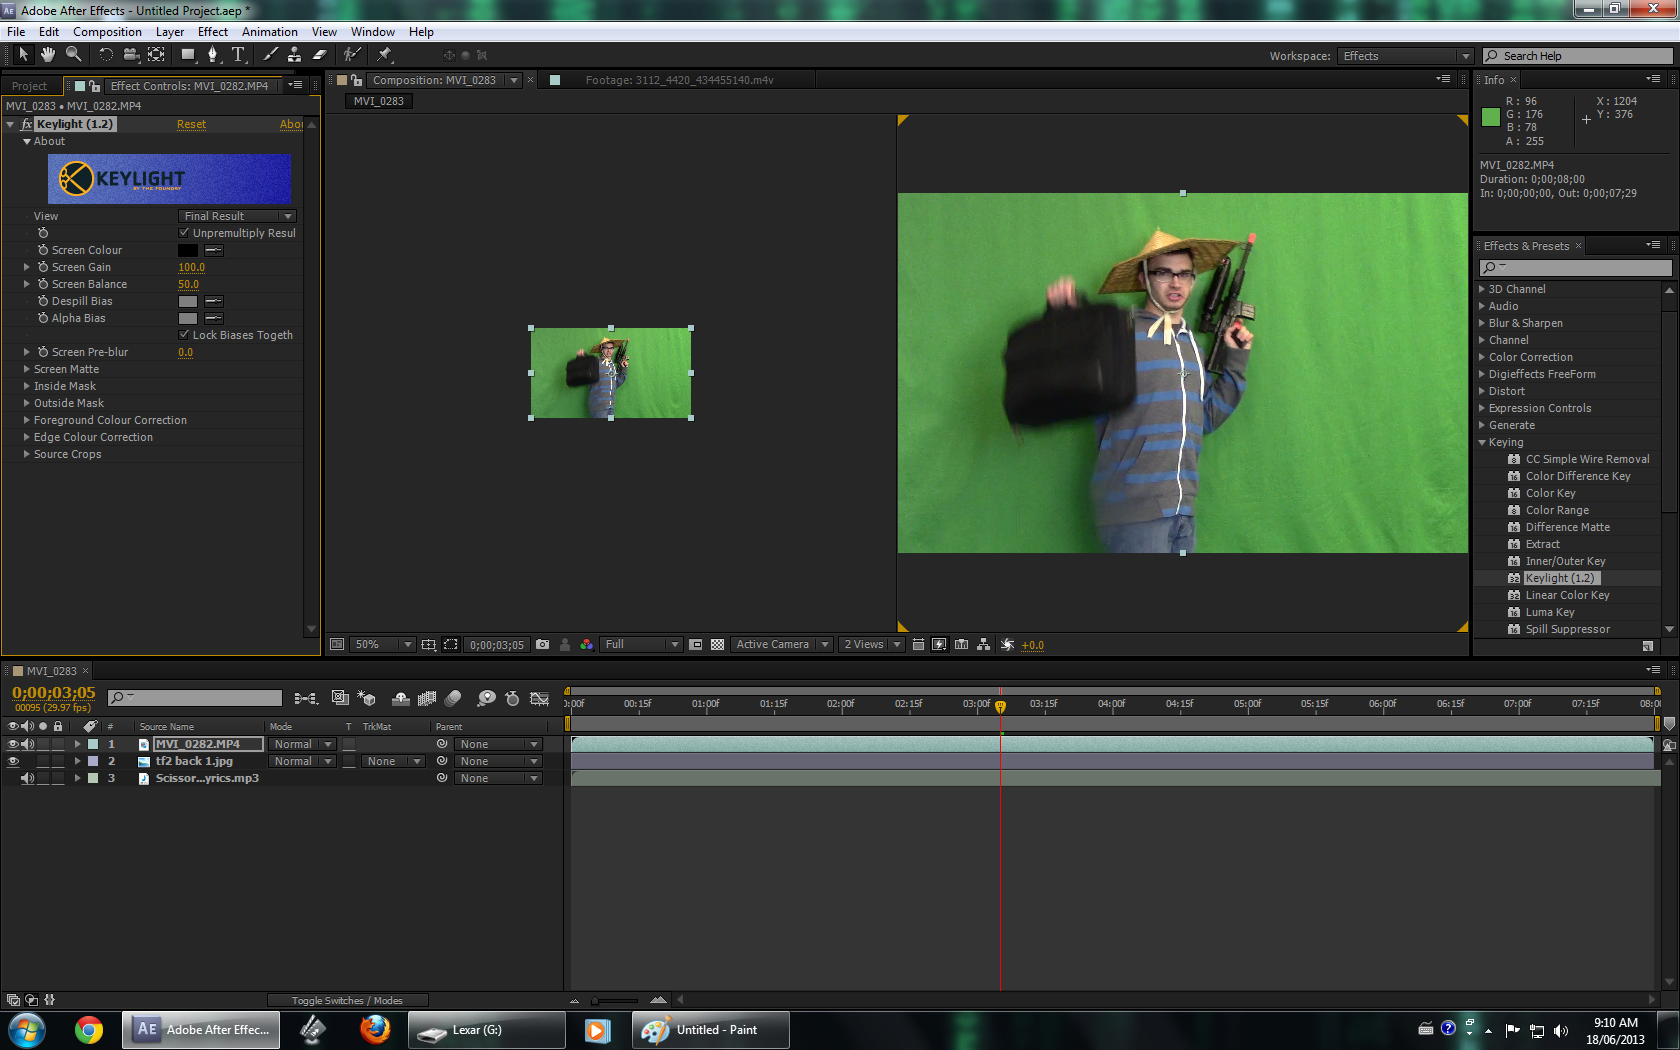1680x1050 pixels.
Task: Mute audio of MVI_0282.MP4 layer
Action: click(x=28, y=744)
